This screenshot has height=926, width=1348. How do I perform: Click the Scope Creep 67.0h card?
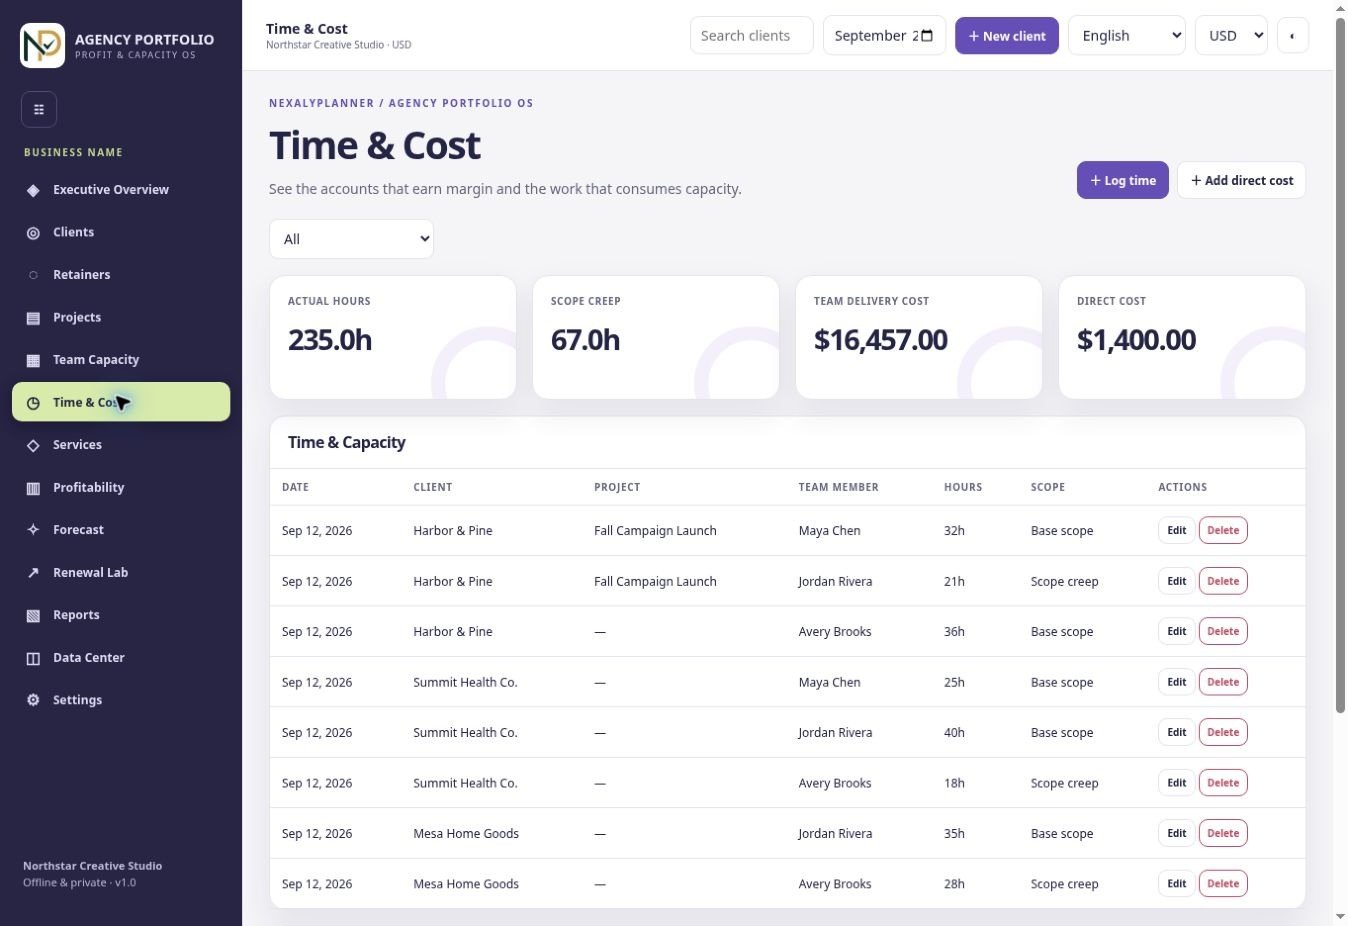coord(656,337)
